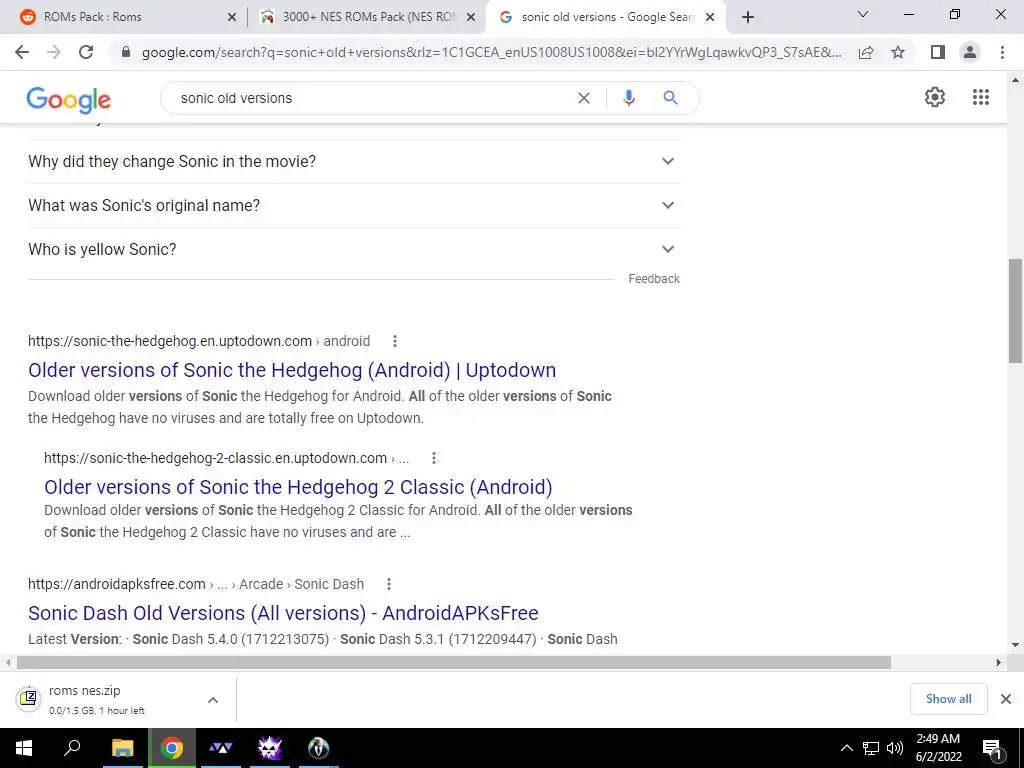Open notification center in taskbar
Image resolution: width=1024 pixels, height=768 pixels.
992,748
